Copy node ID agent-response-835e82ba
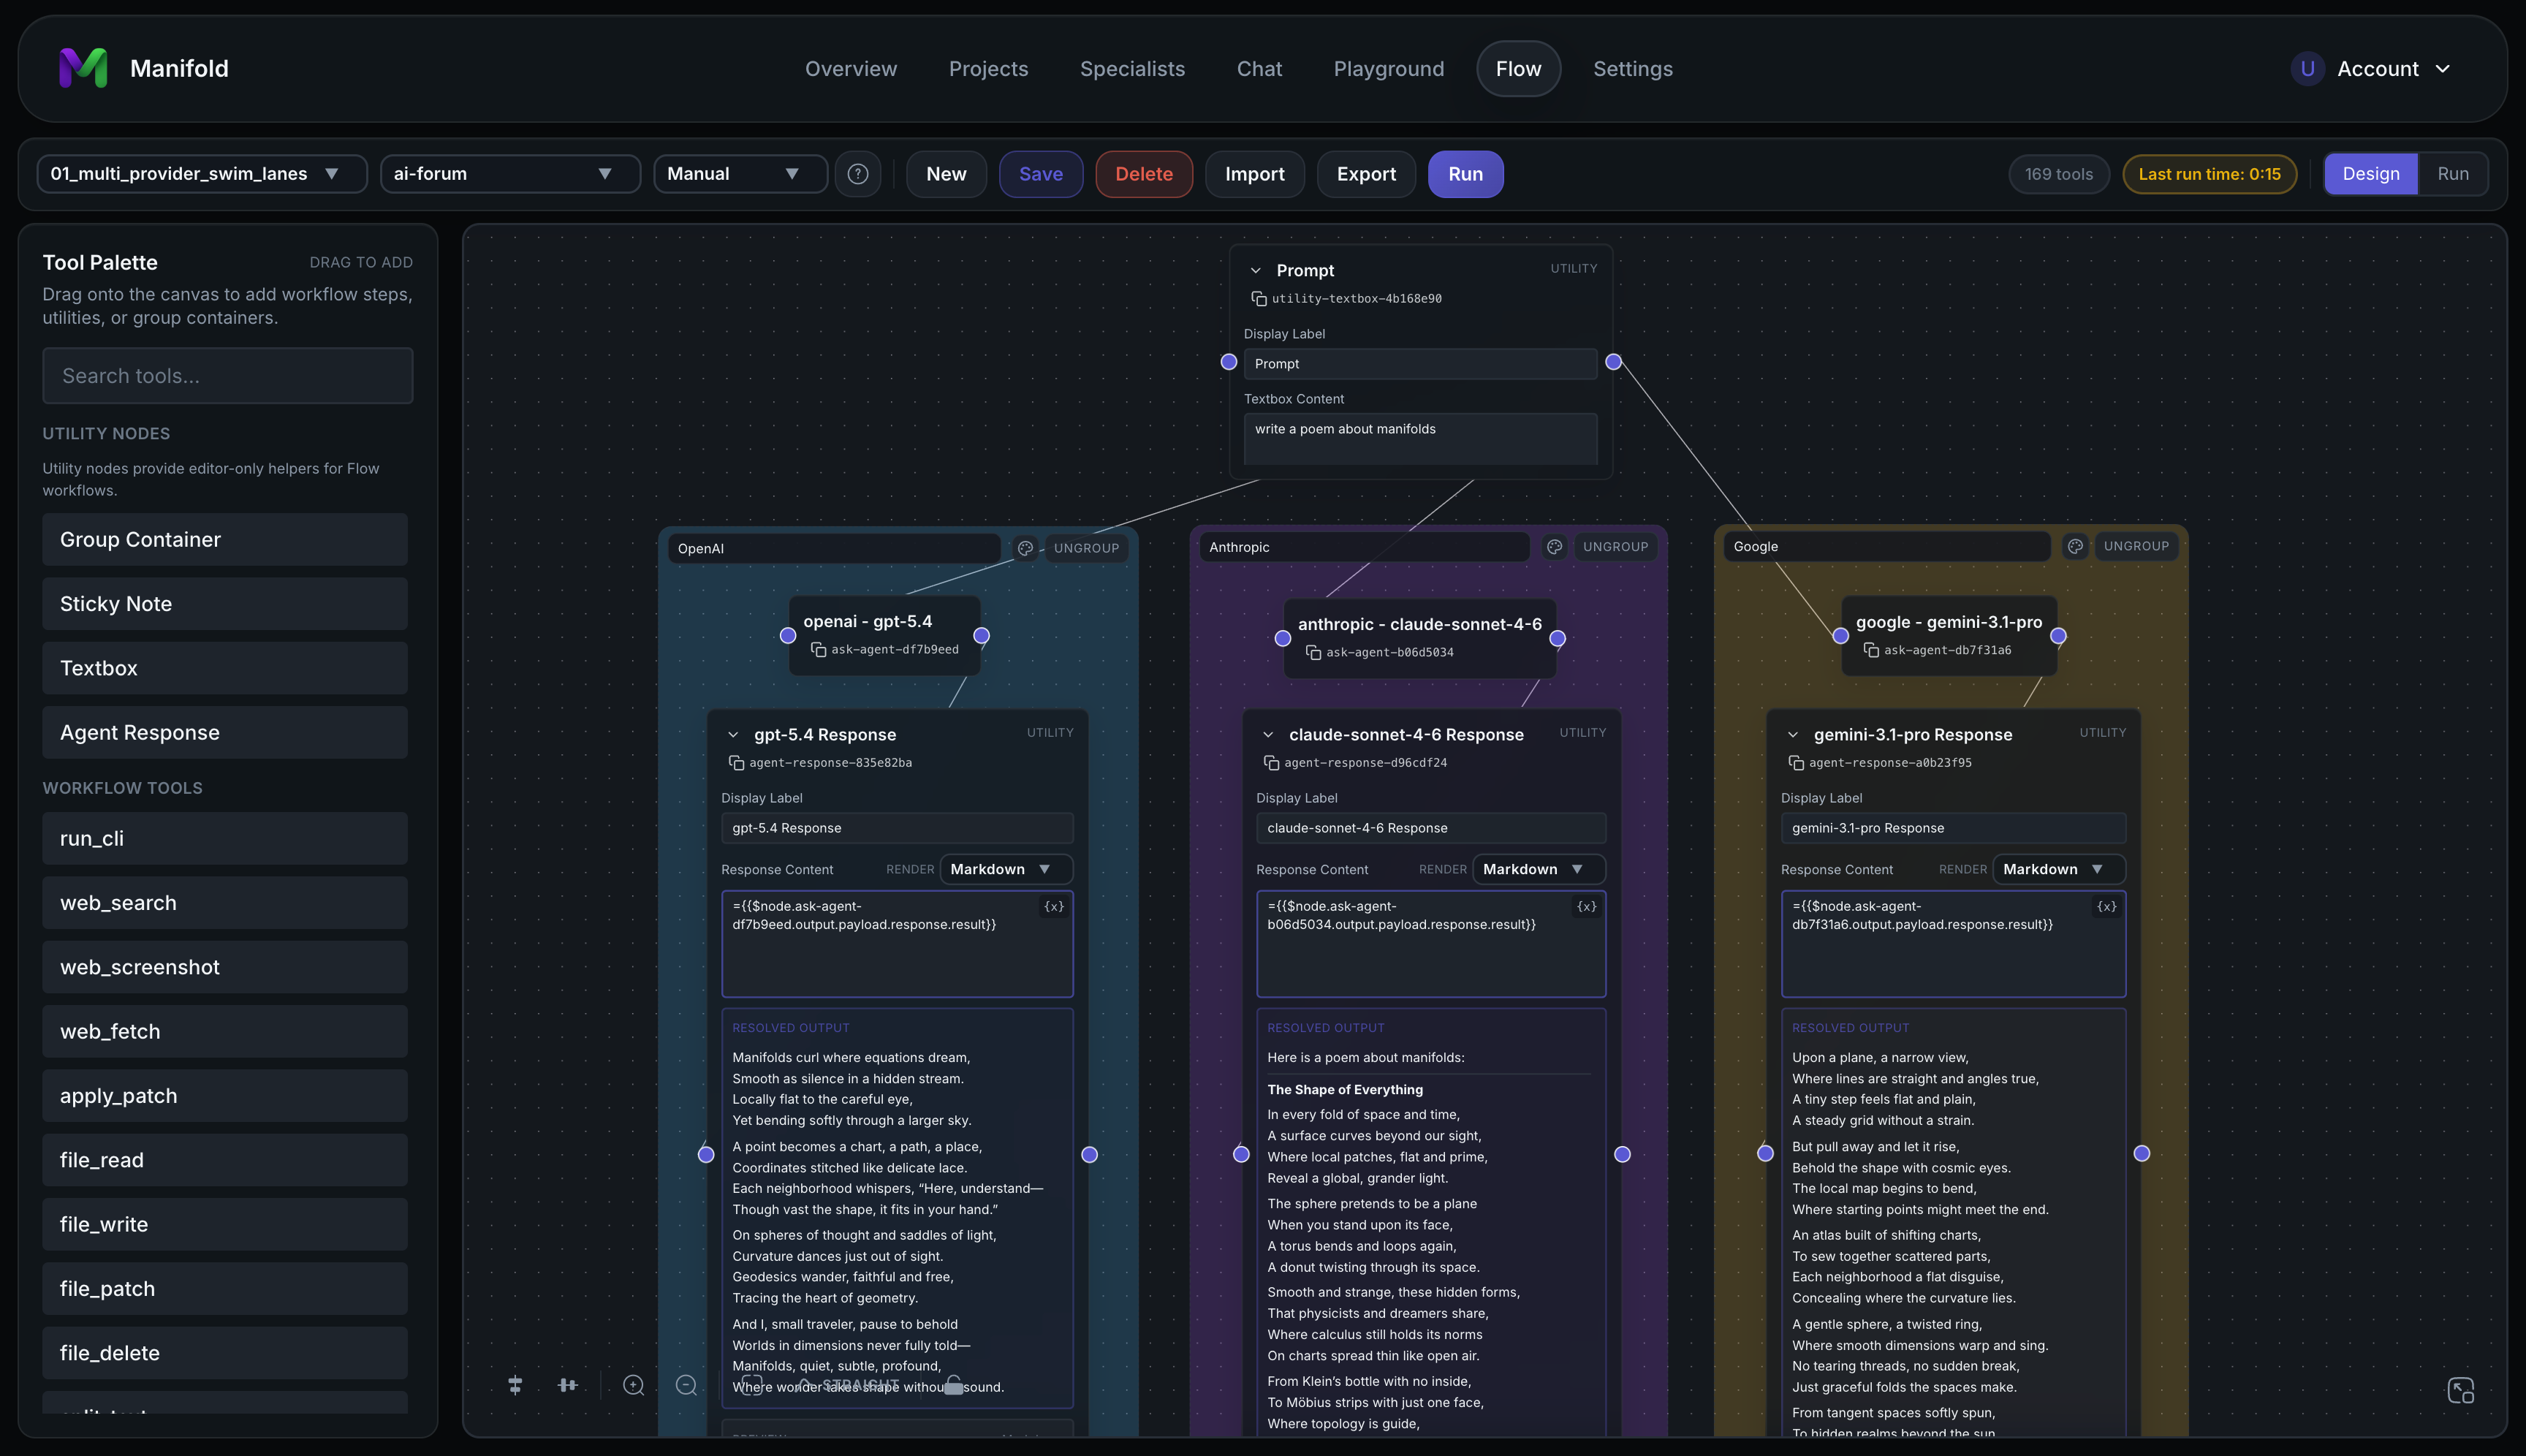The width and height of the screenshot is (2526, 1456). (x=737, y=763)
